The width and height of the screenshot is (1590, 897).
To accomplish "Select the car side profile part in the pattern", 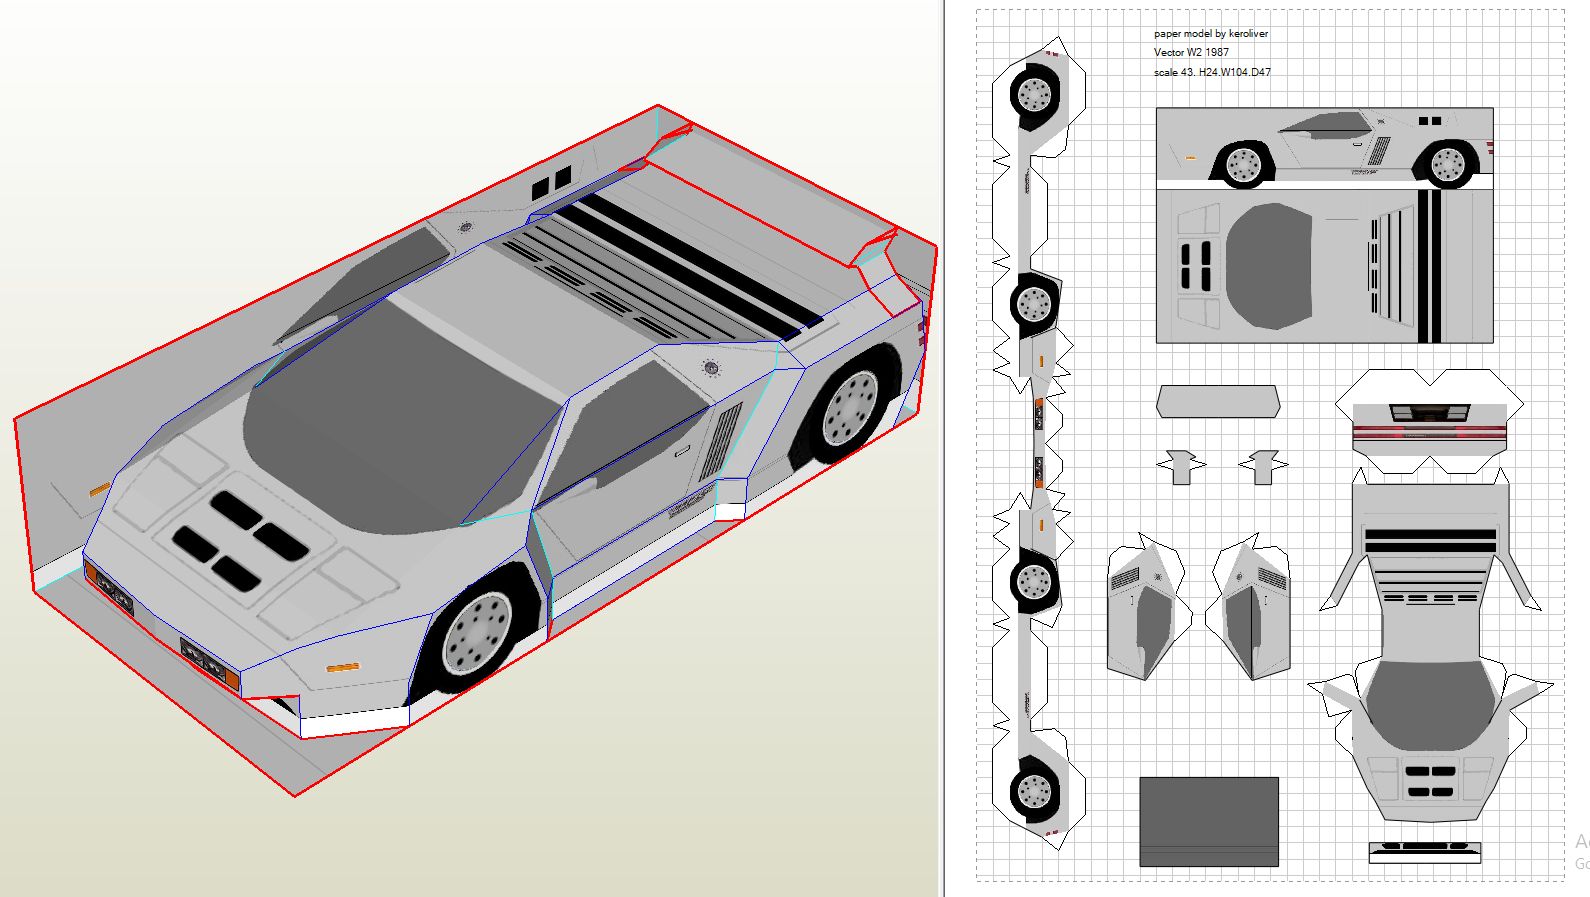I will point(1324,146).
